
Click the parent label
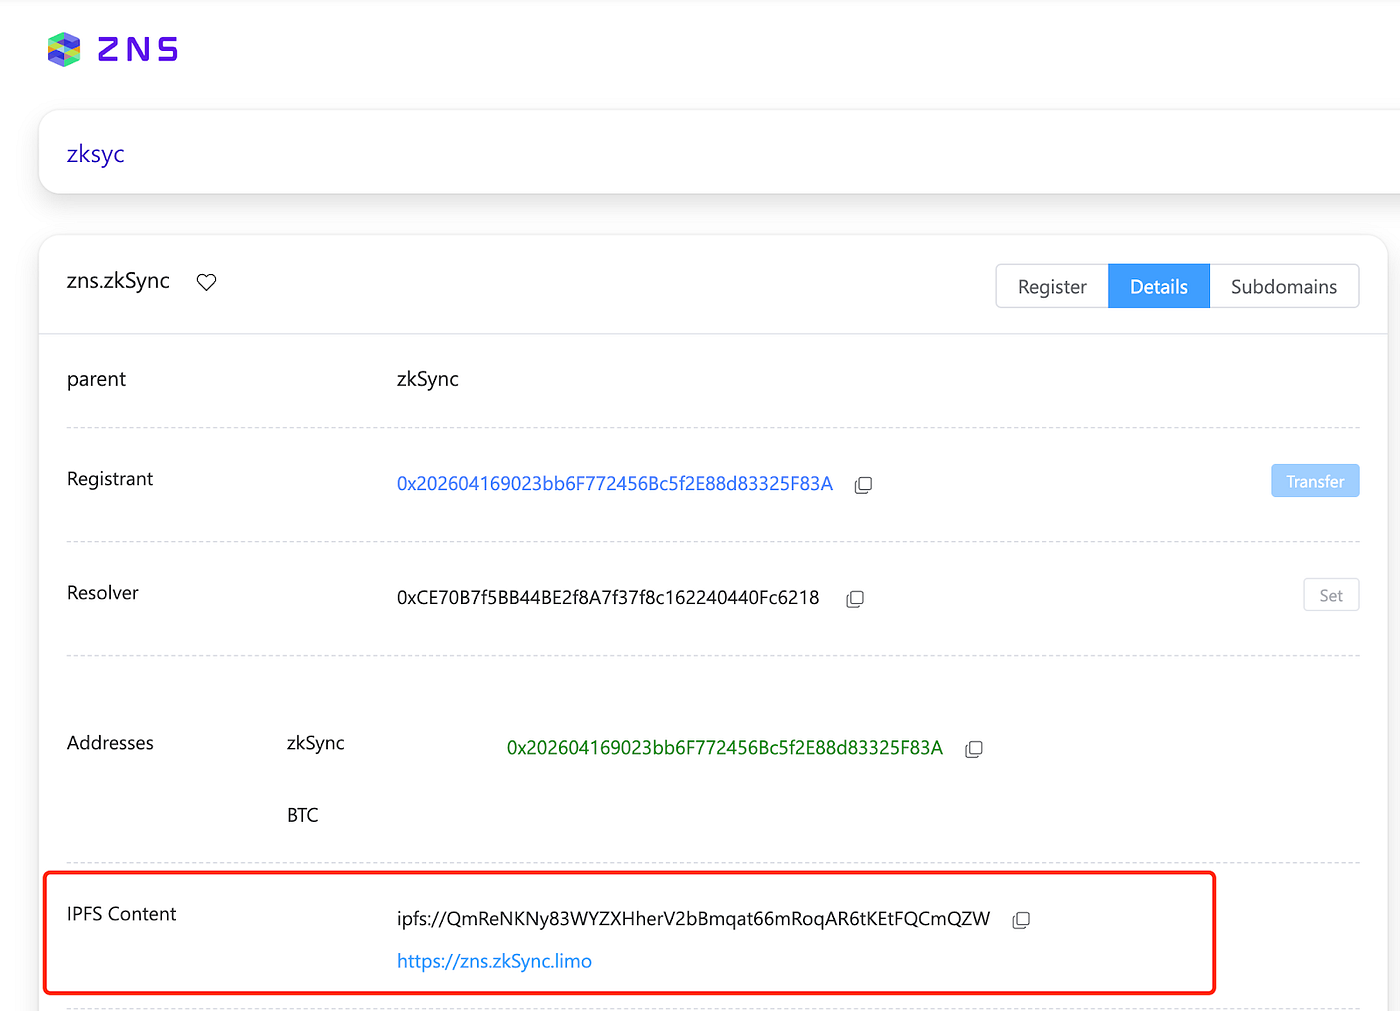click(x=96, y=379)
